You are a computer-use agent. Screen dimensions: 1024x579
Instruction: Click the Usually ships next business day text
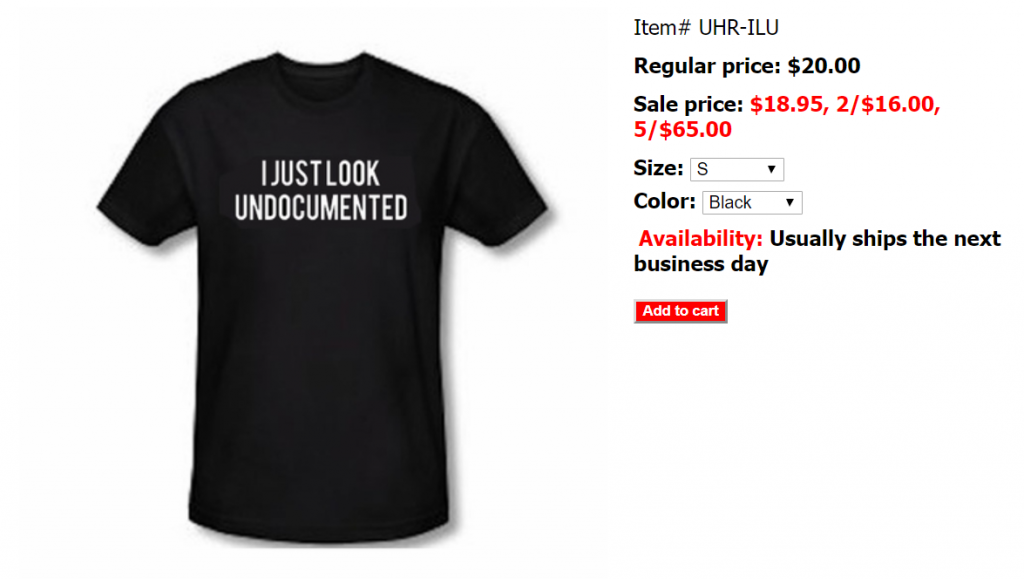click(x=817, y=251)
